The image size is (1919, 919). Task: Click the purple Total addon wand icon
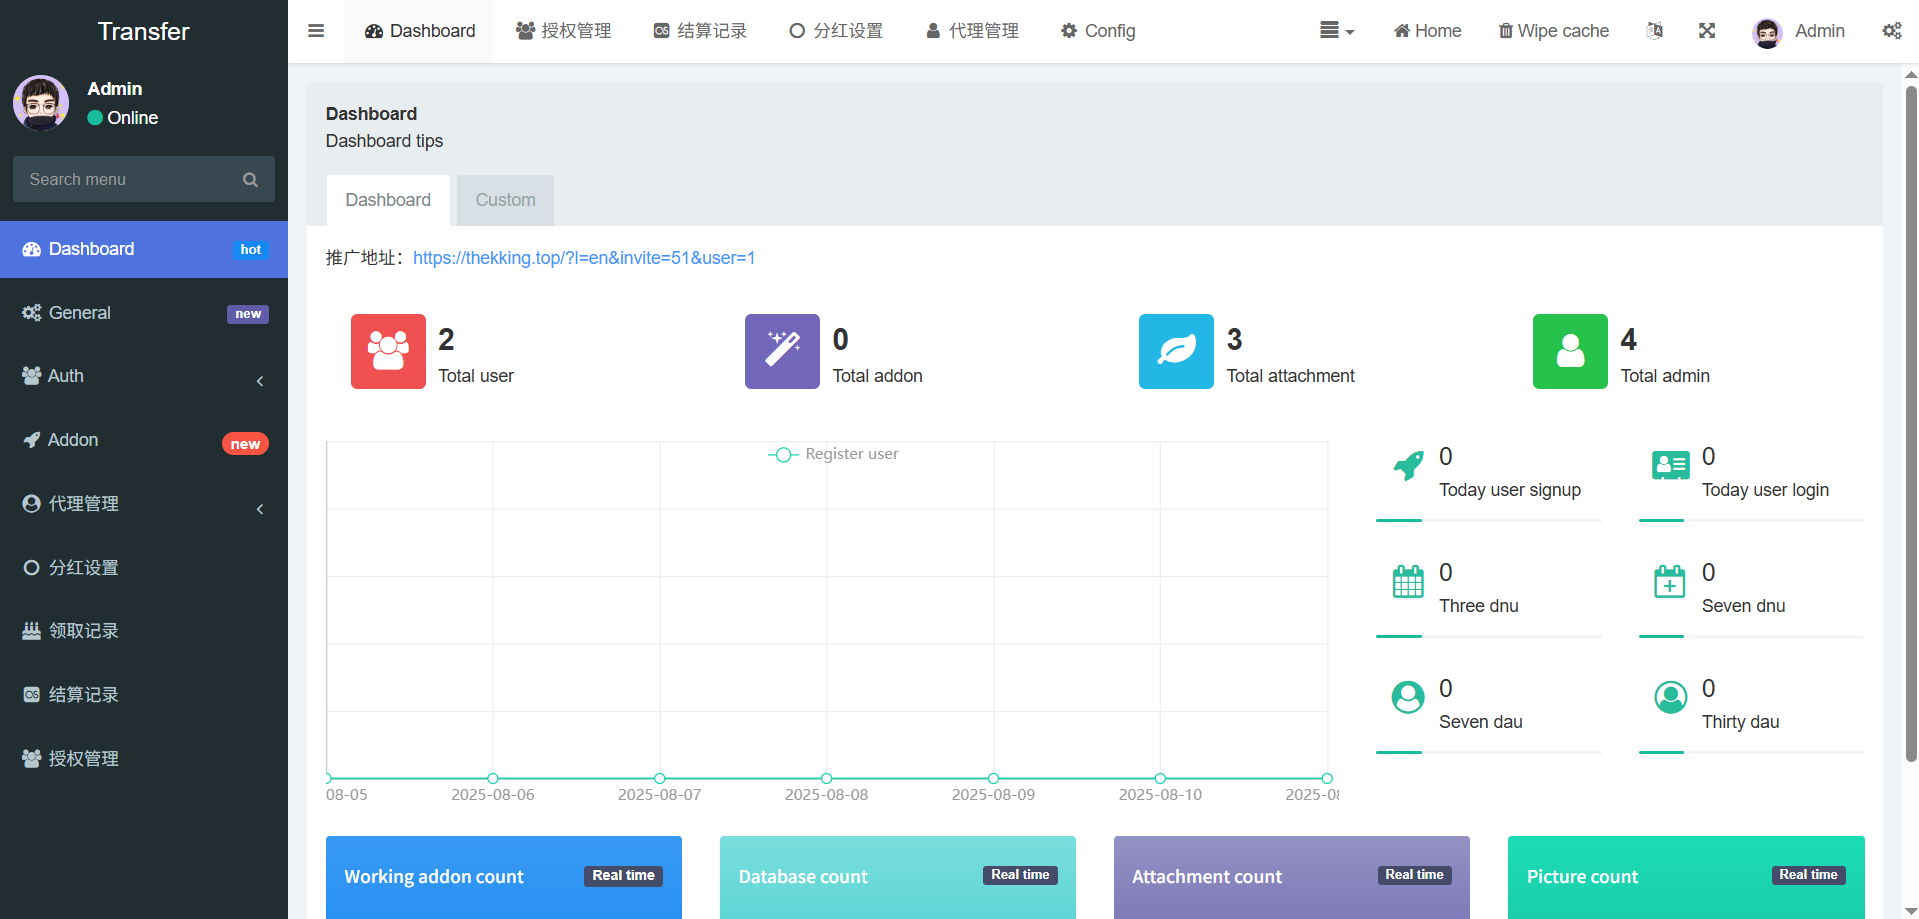(782, 351)
